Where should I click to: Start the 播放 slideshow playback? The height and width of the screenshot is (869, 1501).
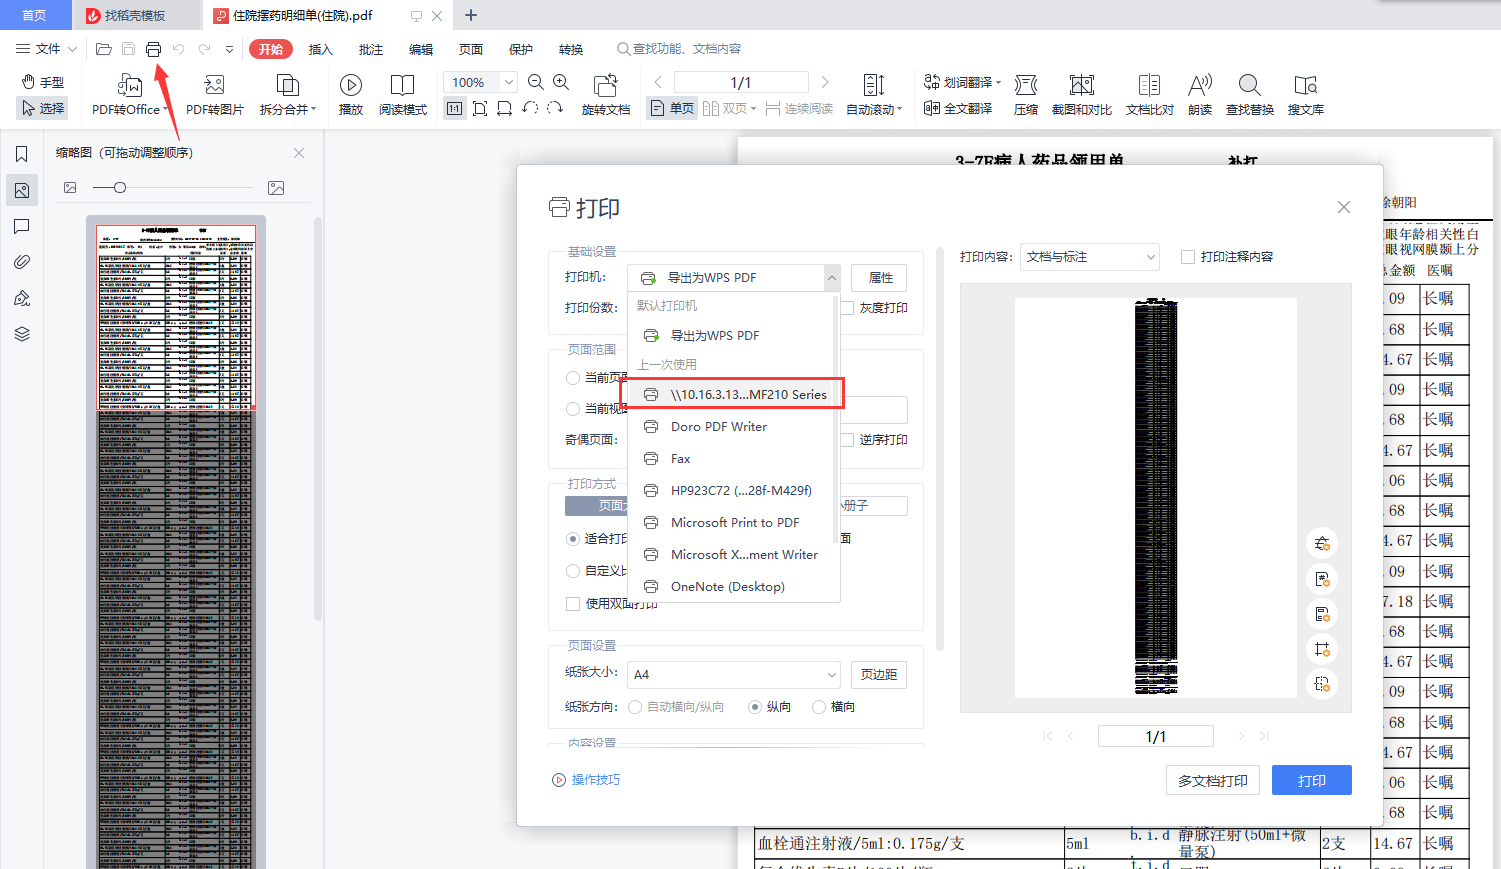tap(351, 94)
